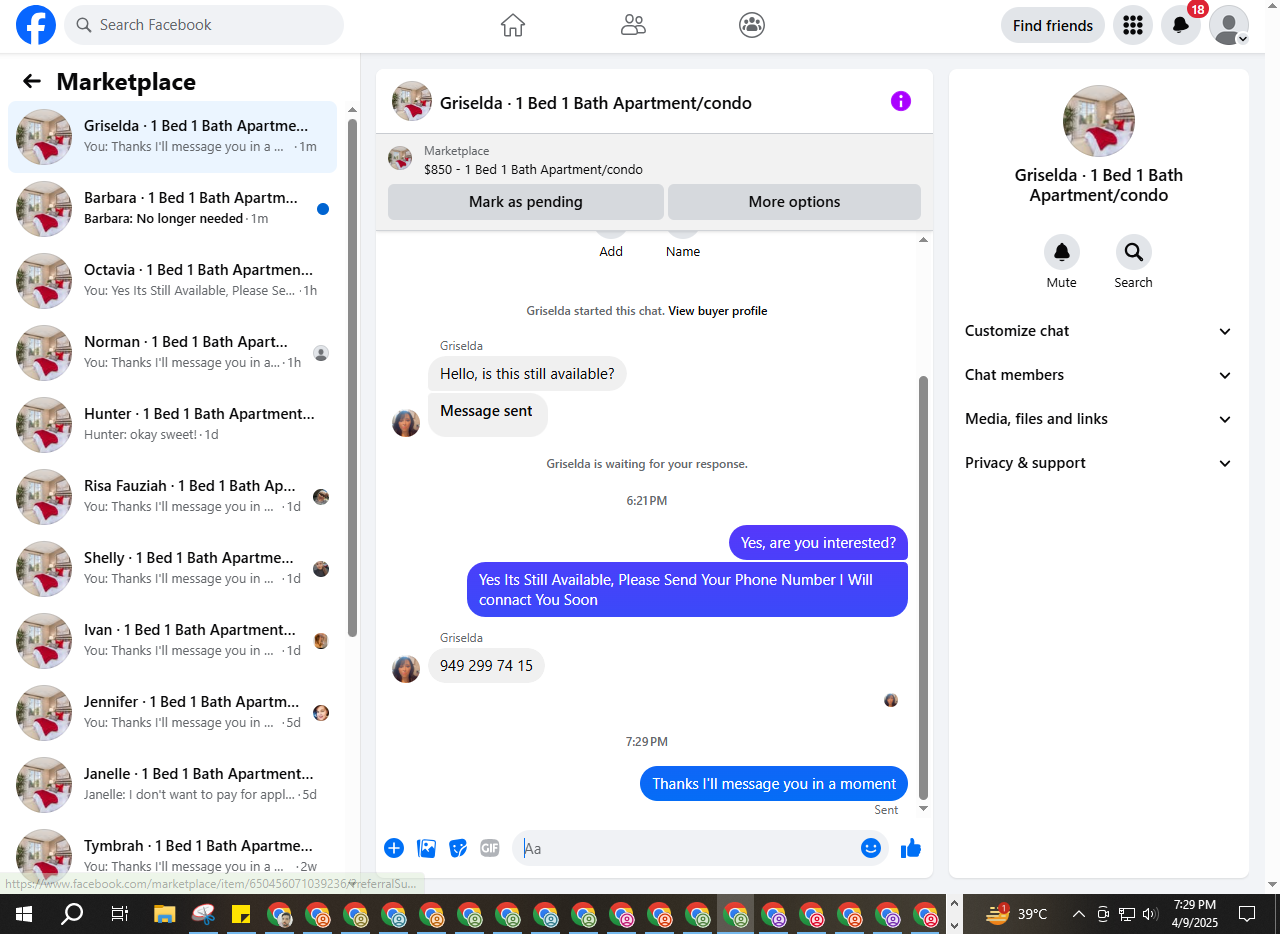
Task: Click the volume icon in system tray
Action: coord(1150,914)
